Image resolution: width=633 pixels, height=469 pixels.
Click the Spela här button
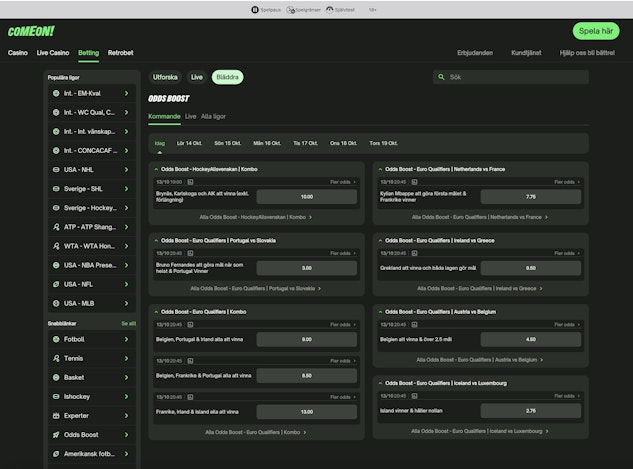(x=596, y=31)
